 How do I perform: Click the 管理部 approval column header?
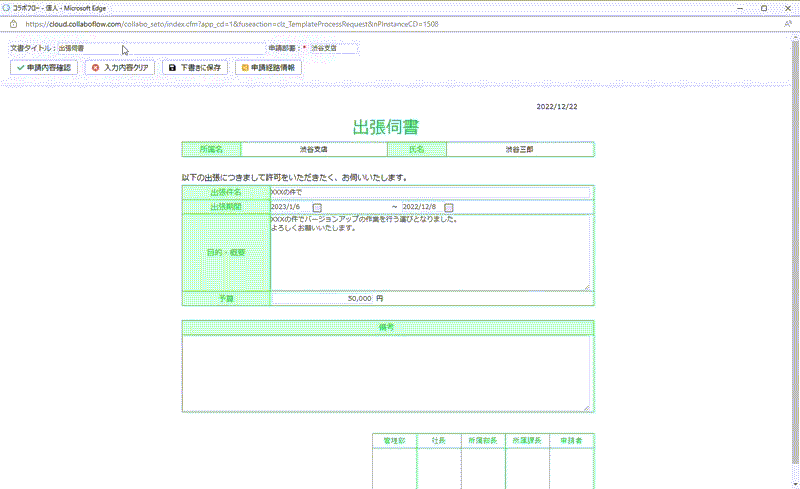[394, 440]
